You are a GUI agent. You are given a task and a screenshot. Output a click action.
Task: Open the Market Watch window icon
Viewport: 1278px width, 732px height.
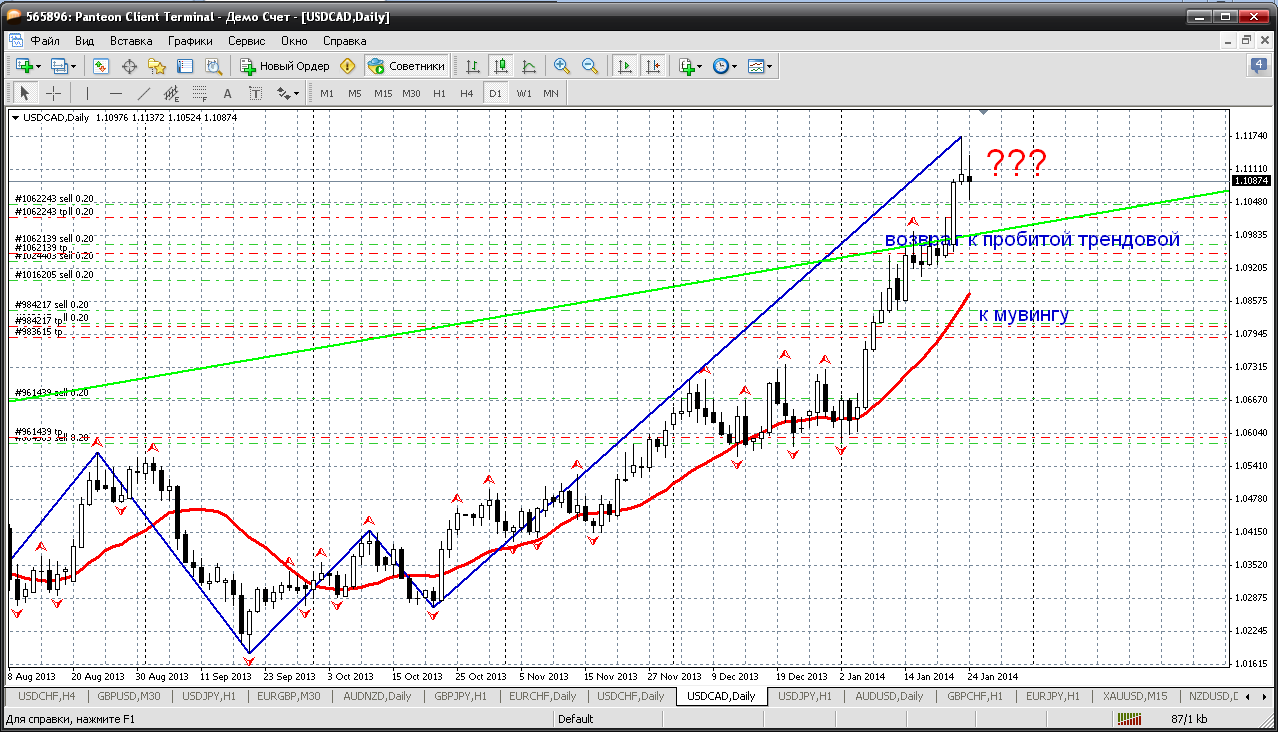(x=101, y=66)
